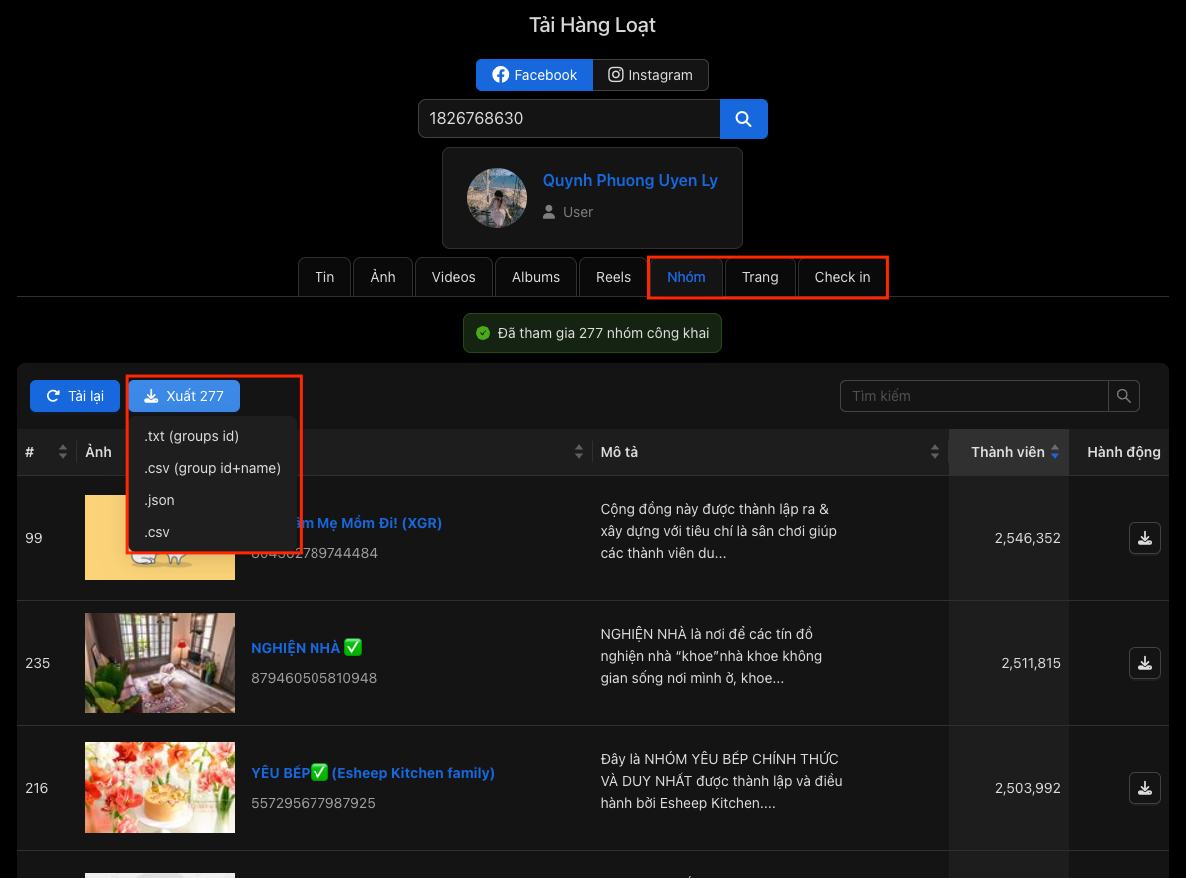Download the group with 2,546,352 members
1186x878 pixels.
1144,538
